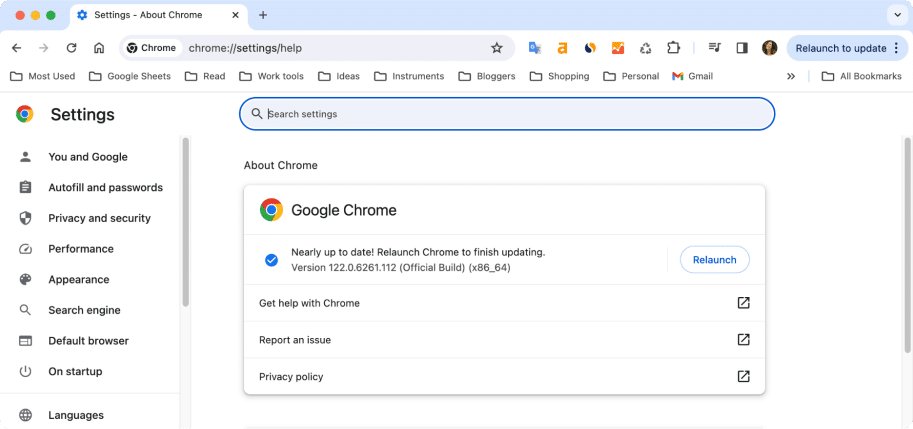913x429 pixels.
Task: Click the Relaunch button
Action: coord(714,260)
